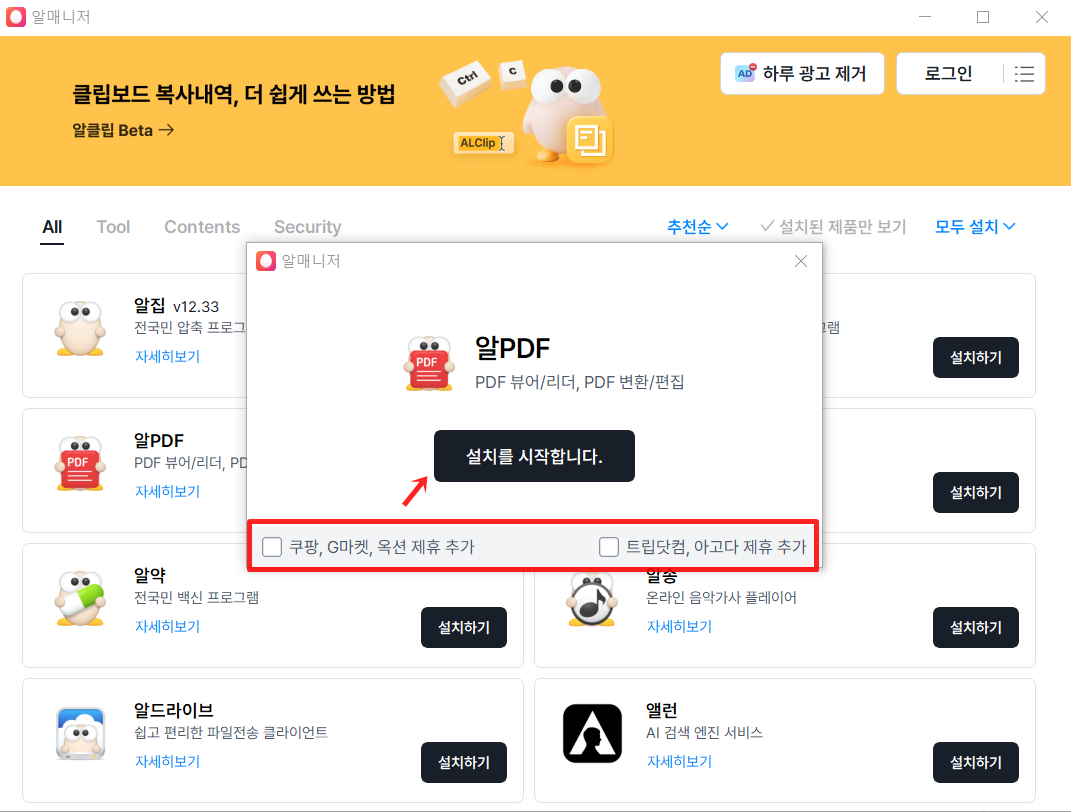Open 자세히보기 for 알송
This screenshot has height=812, width=1071.
pyautogui.click(x=679, y=626)
